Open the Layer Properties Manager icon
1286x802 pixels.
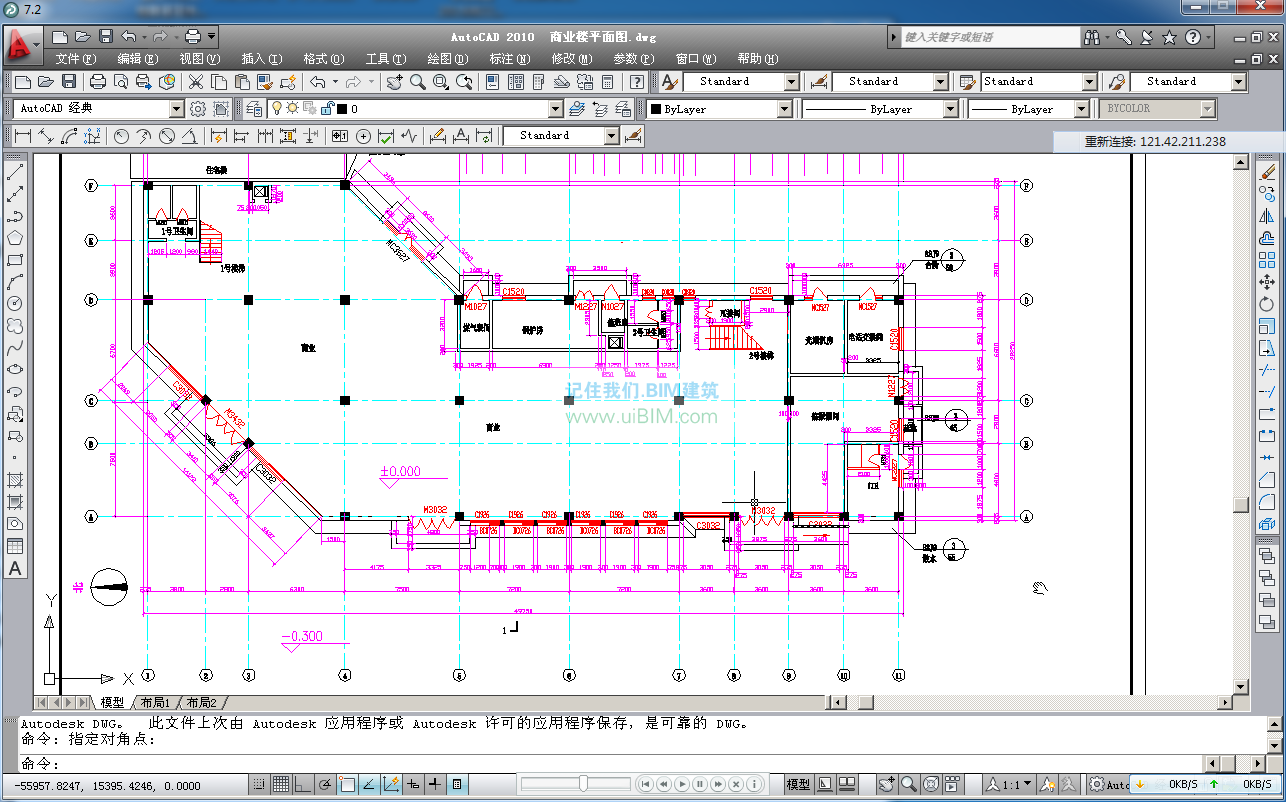(254, 109)
